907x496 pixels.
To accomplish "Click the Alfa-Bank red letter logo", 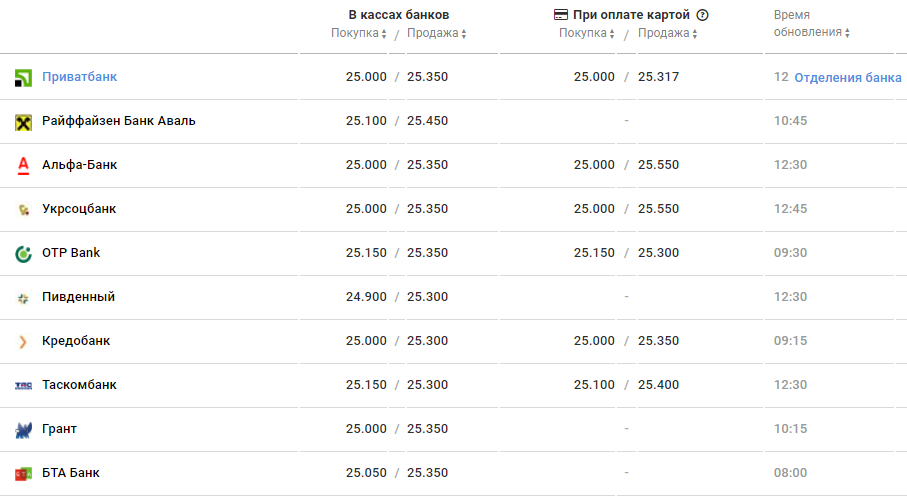I will (24, 165).
